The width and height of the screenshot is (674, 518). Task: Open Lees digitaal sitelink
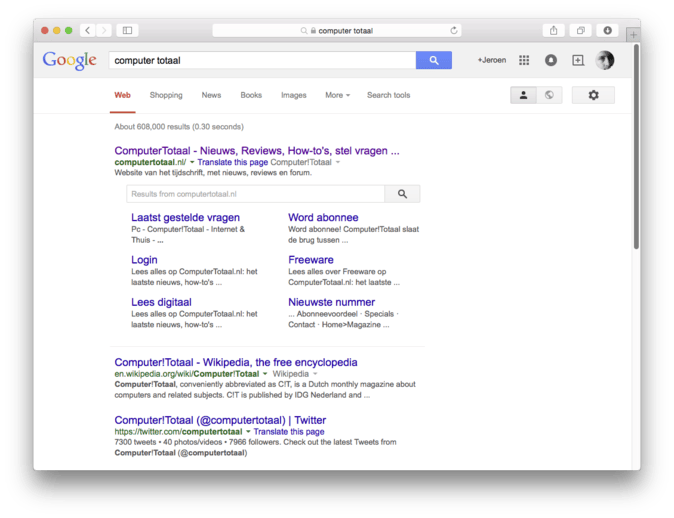coord(161,302)
